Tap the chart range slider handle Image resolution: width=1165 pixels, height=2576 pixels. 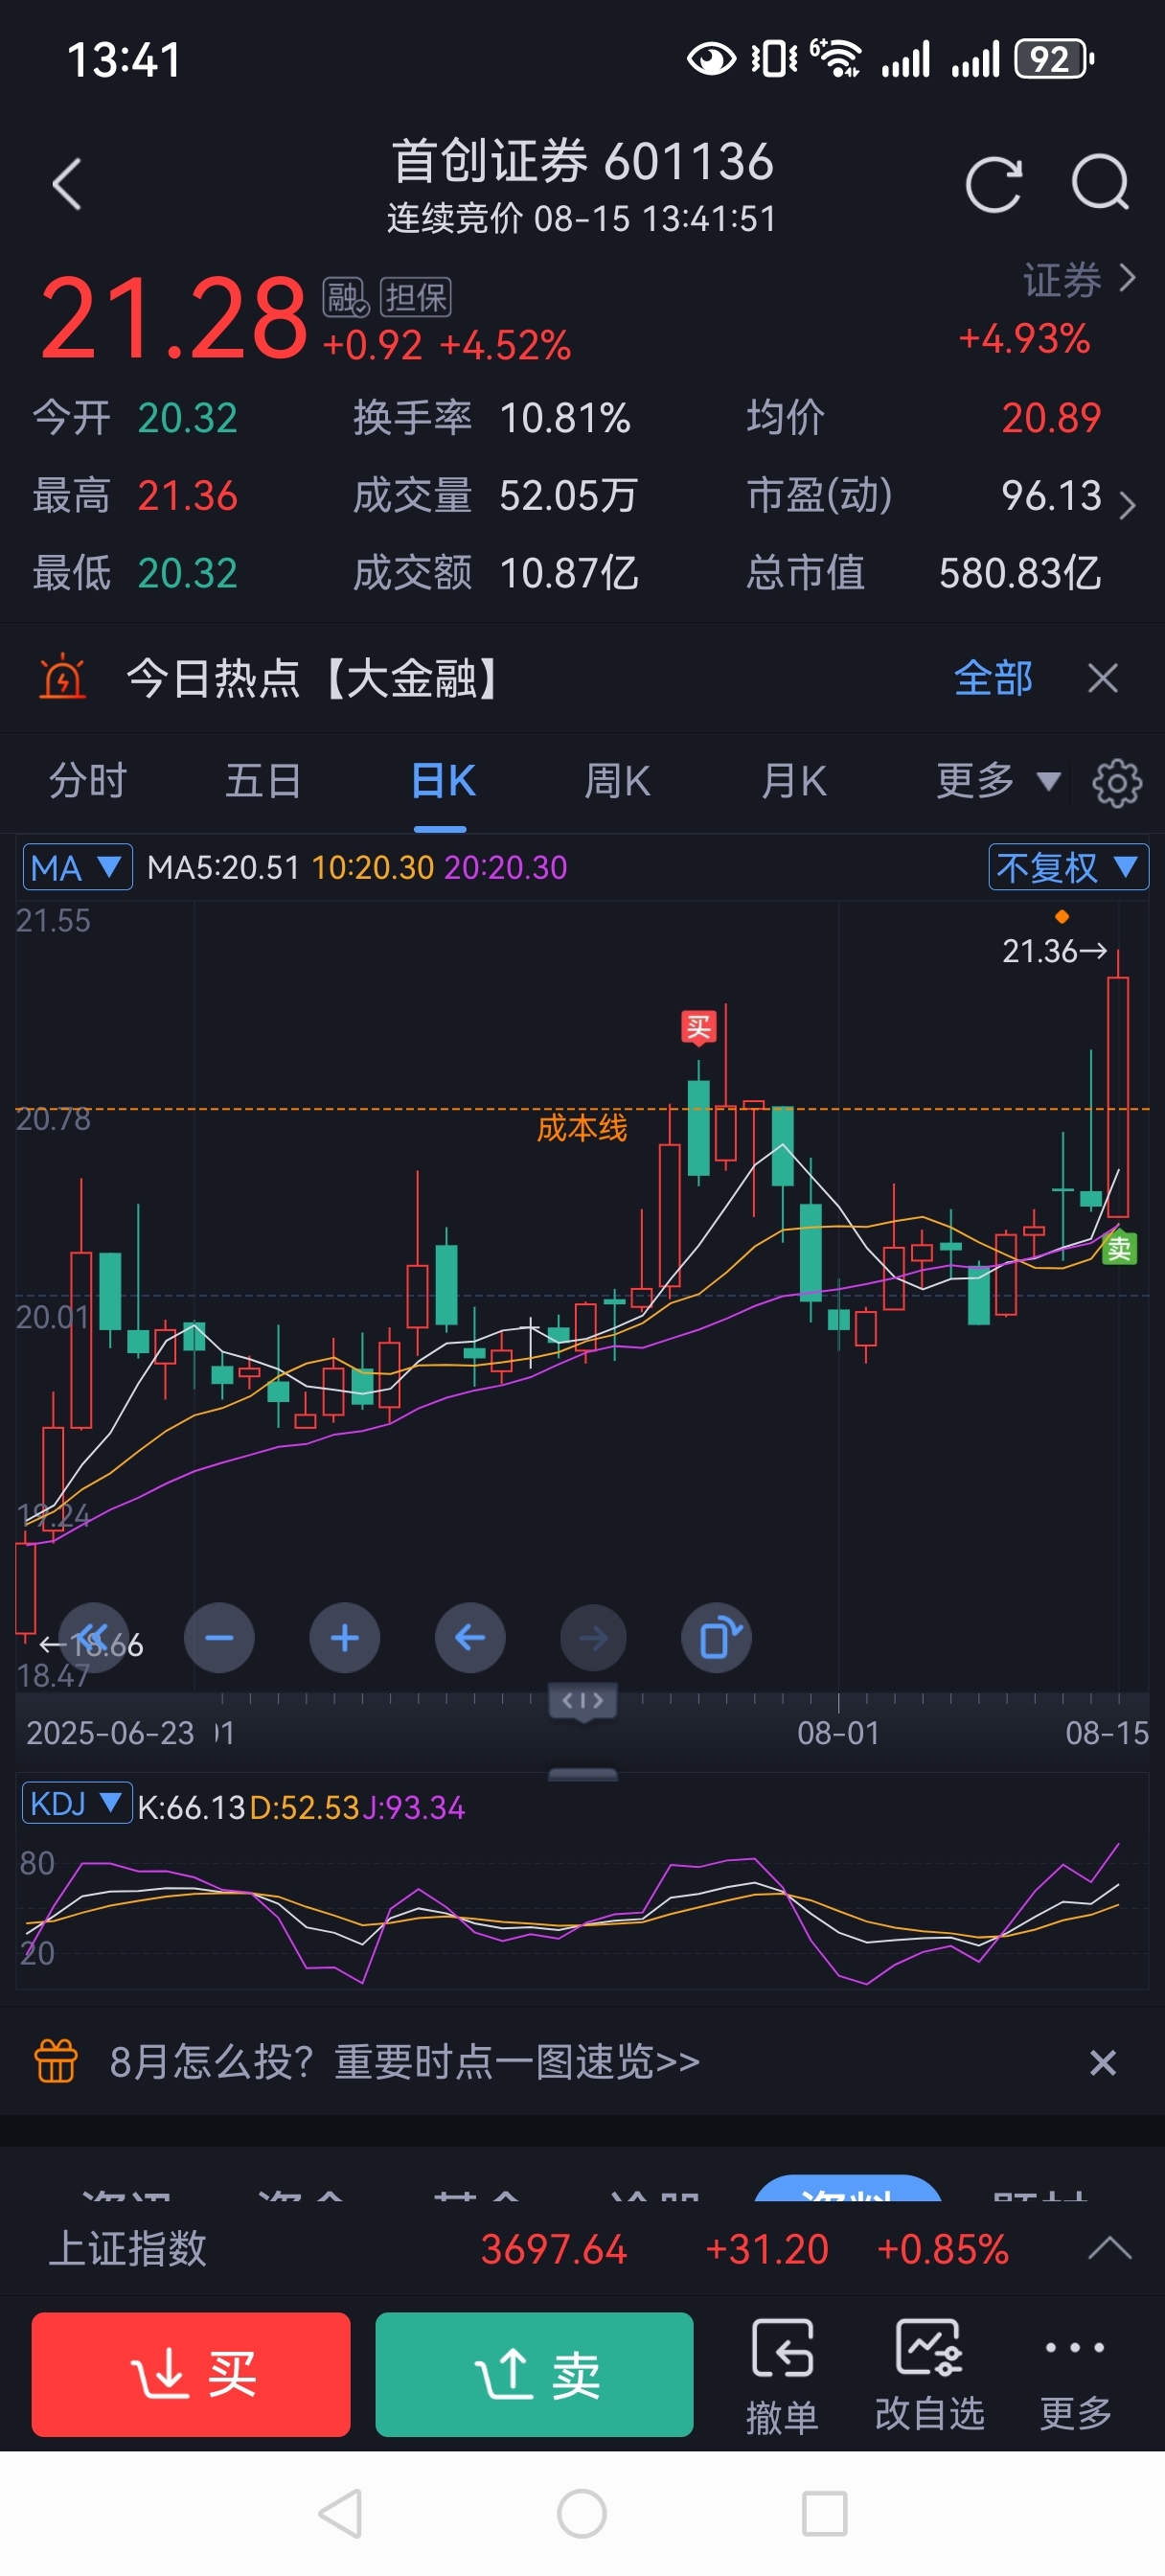[582, 1701]
